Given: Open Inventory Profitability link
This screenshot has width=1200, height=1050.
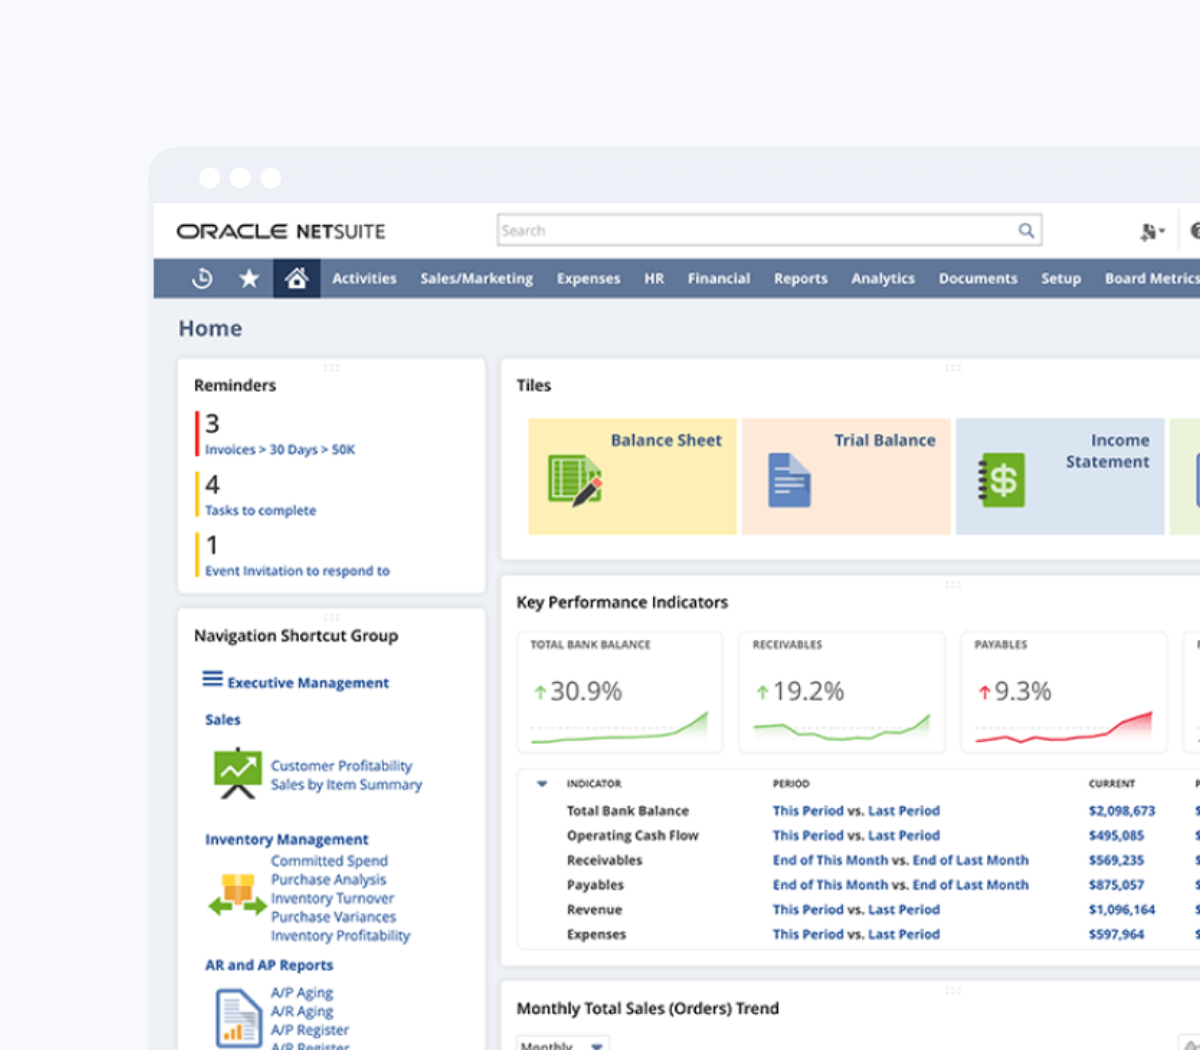Looking at the screenshot, I should [x=340, y=936].
